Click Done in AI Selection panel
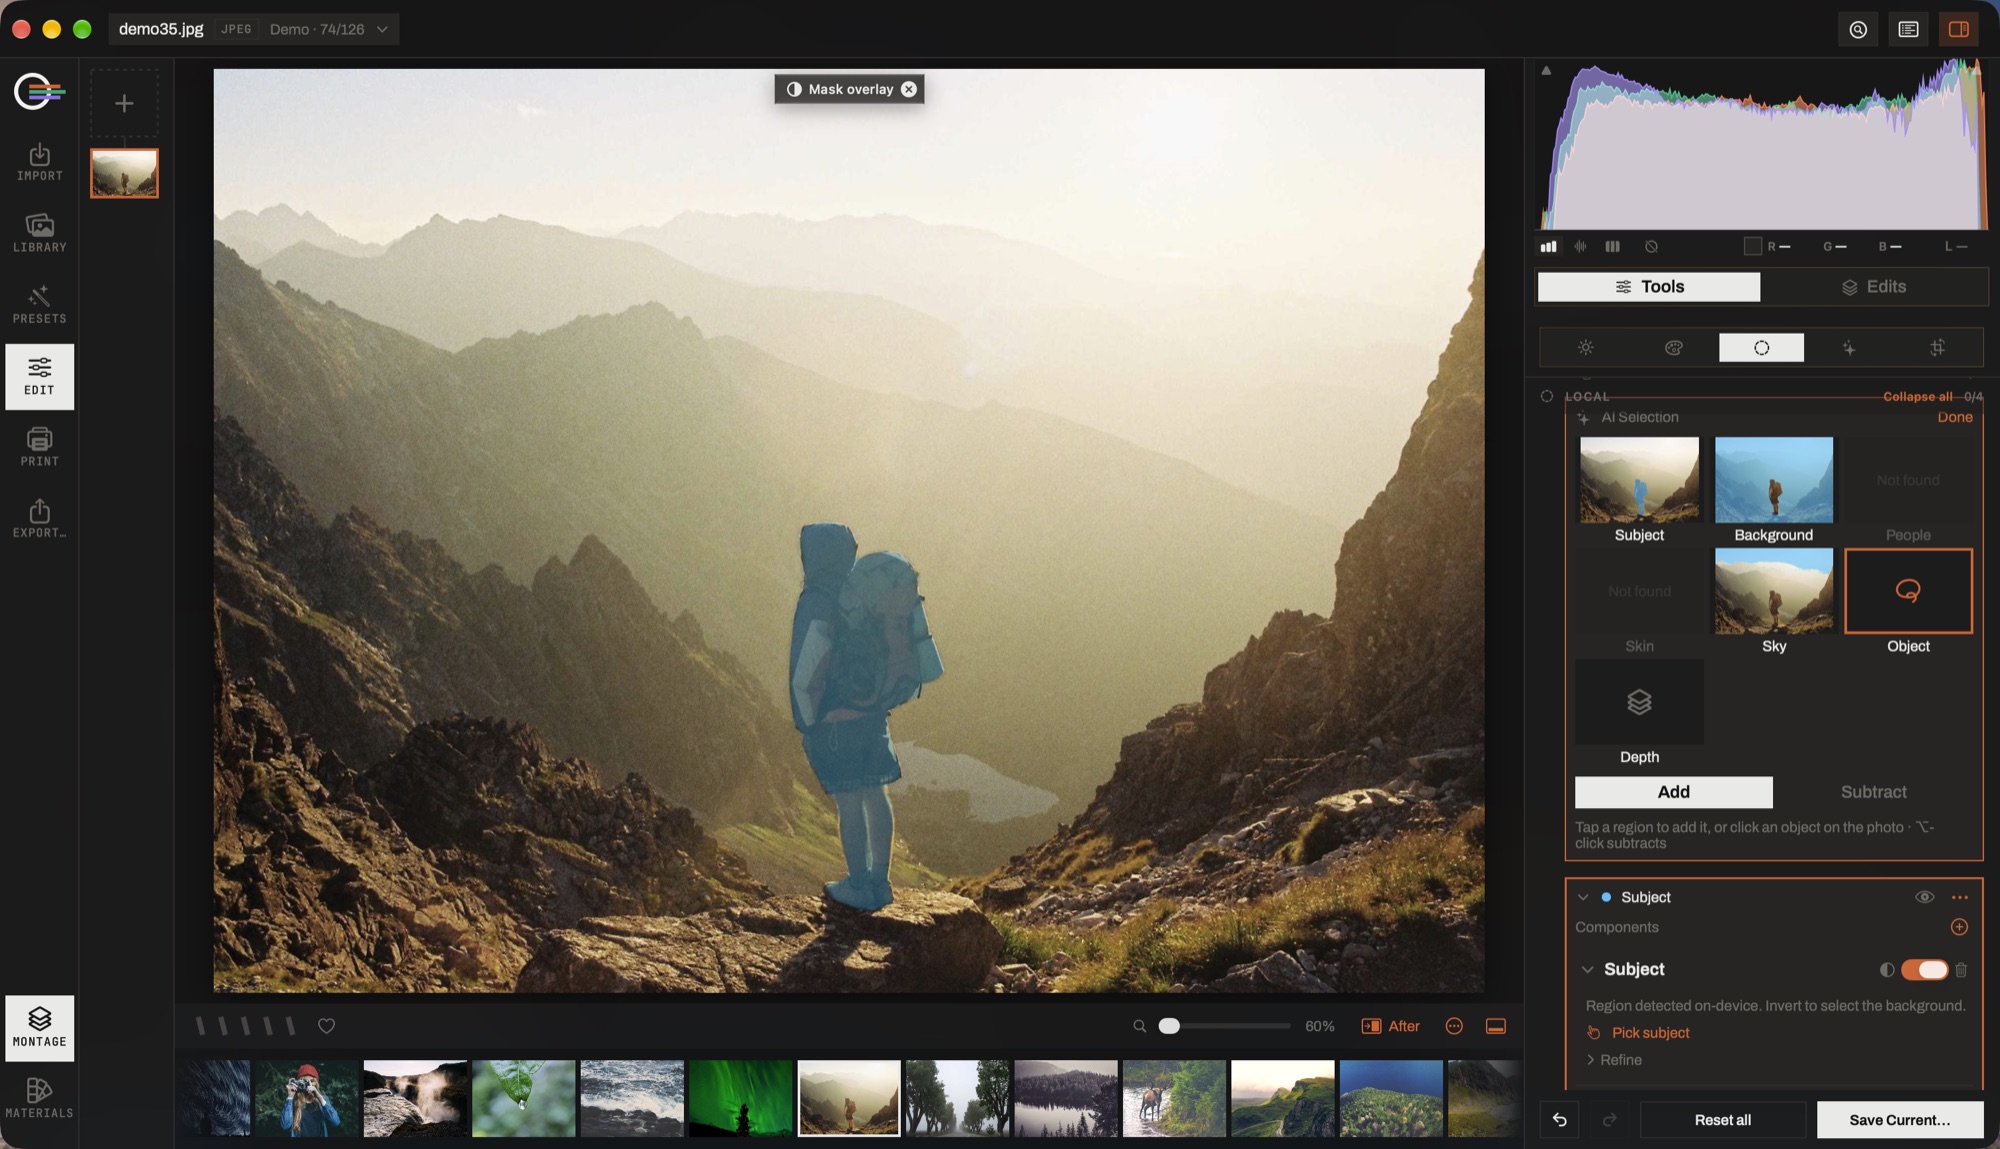This screenshot has width=2000, height=1149. (x=1954, y=417)
